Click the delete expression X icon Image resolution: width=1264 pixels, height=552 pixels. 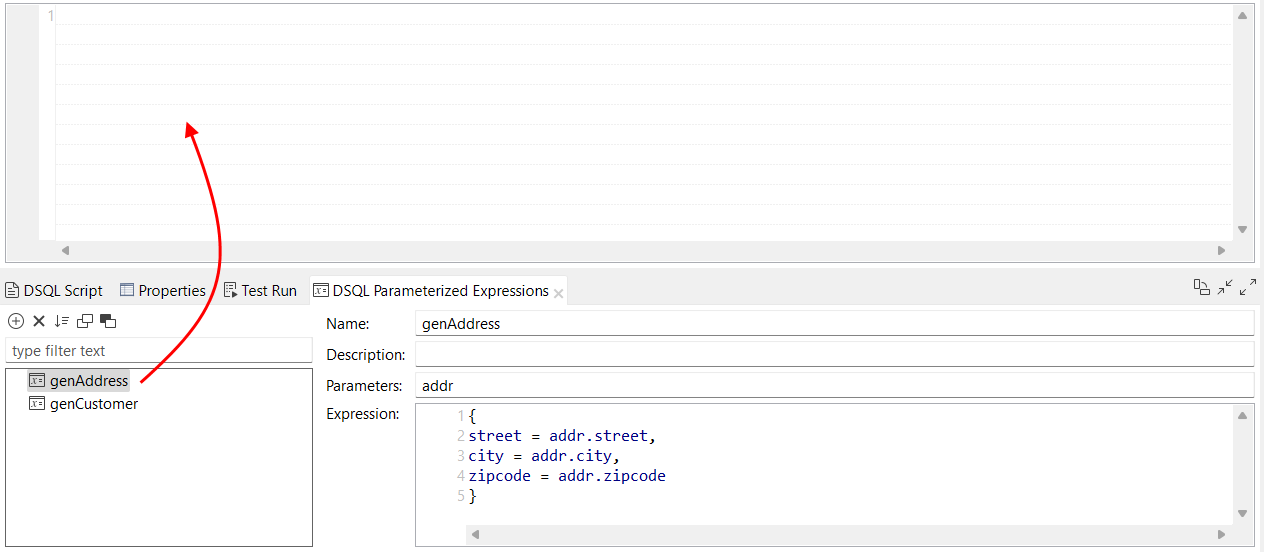point(39,321)
